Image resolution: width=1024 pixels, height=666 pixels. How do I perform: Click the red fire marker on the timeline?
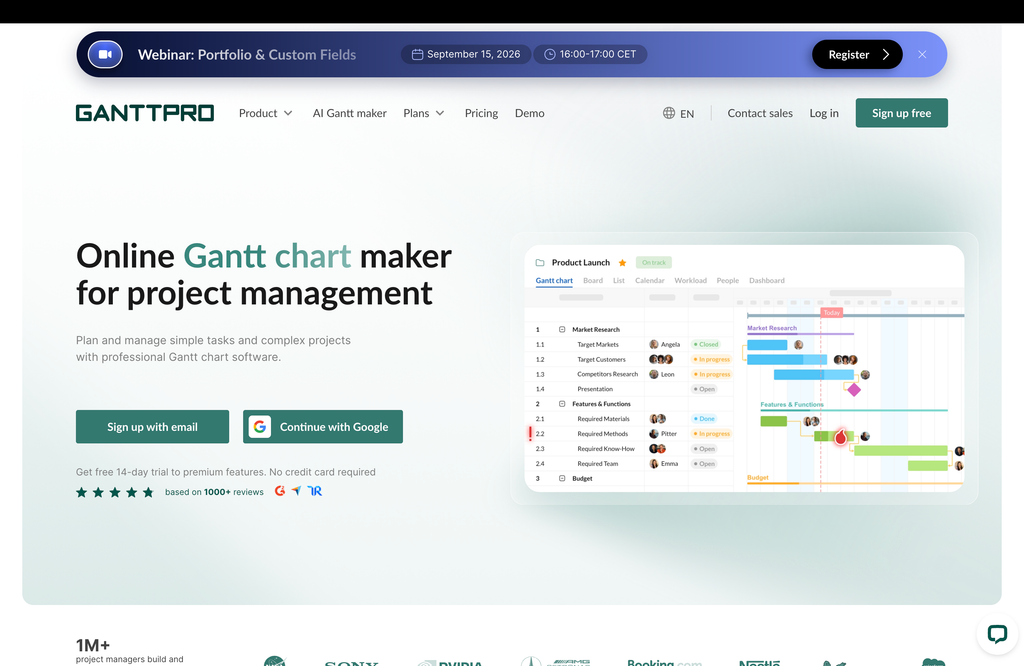click(840, 437)
